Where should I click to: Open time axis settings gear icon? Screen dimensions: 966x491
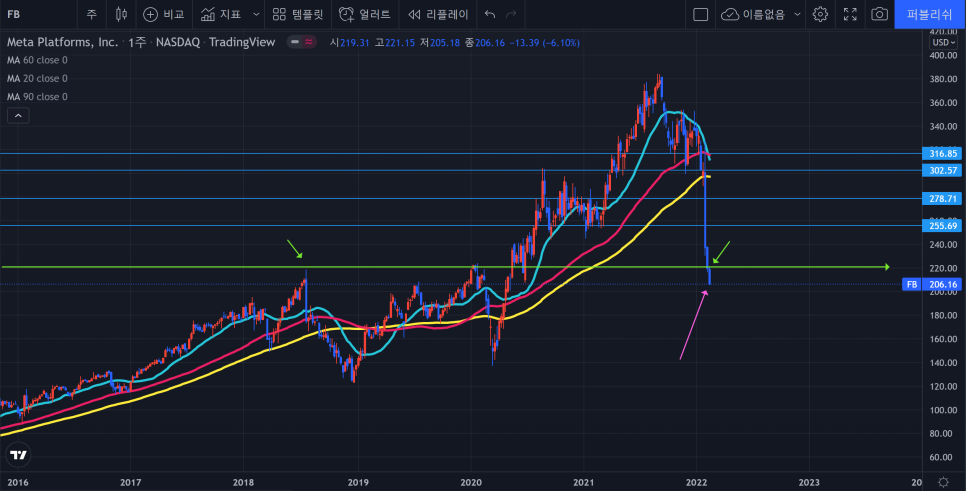943,482
